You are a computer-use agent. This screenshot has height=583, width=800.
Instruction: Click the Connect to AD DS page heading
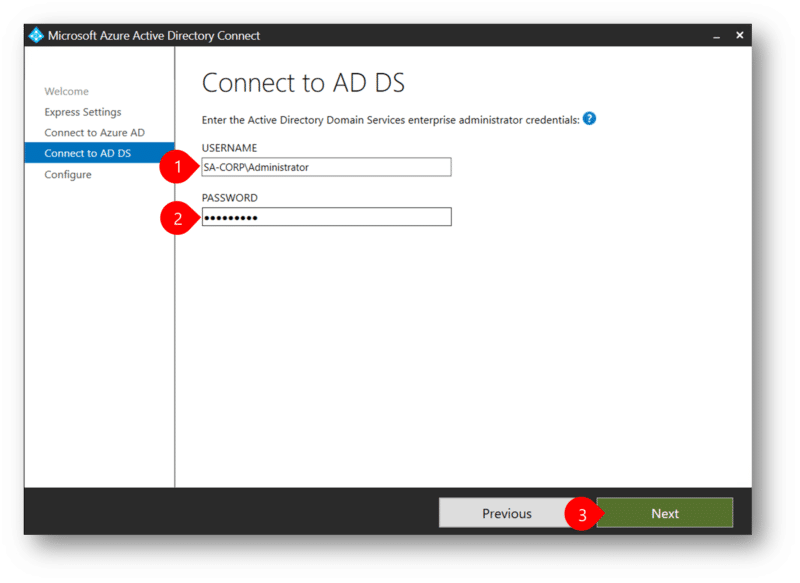pos(304,82)
